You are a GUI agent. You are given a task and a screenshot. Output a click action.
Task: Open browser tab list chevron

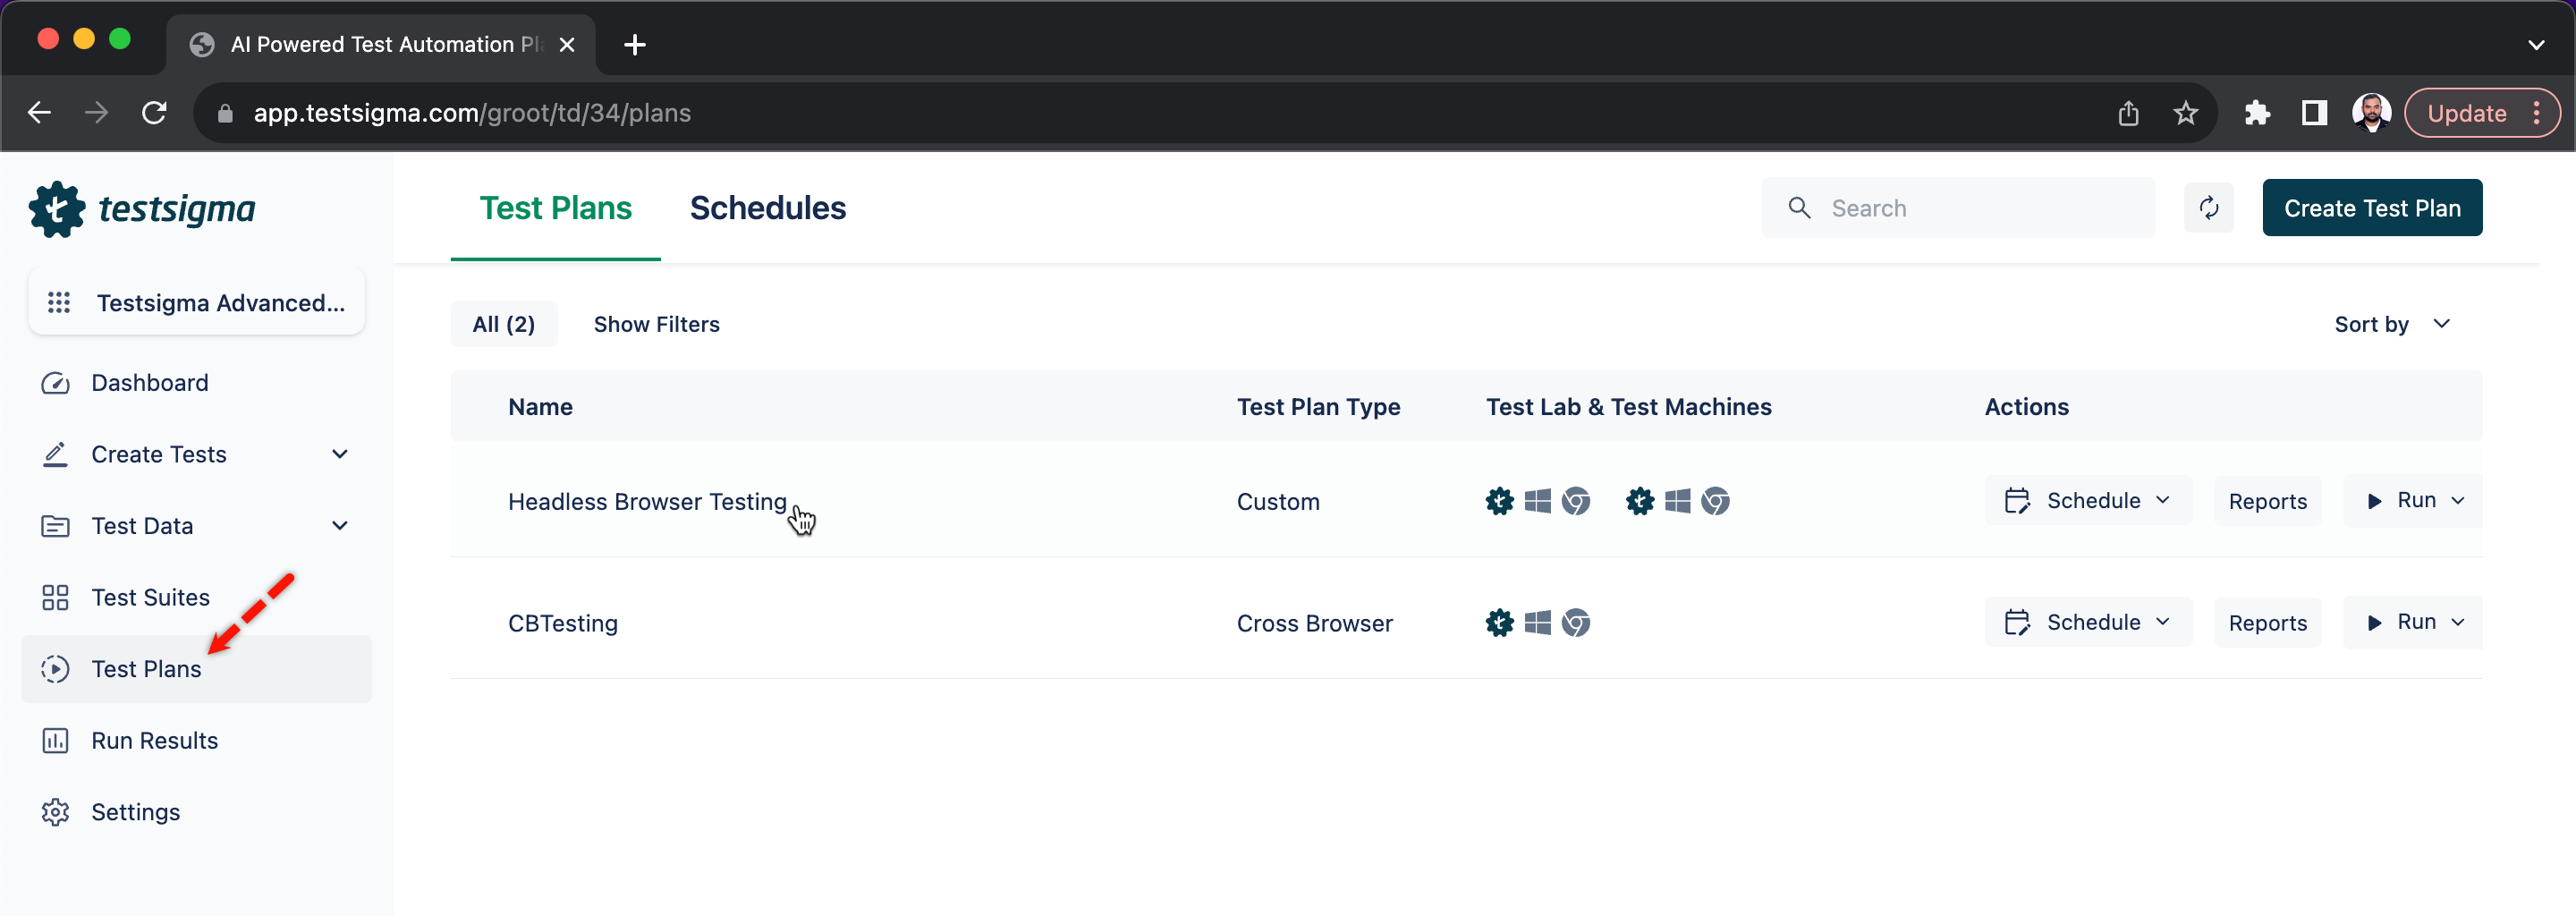click(x=2535, y=45)
